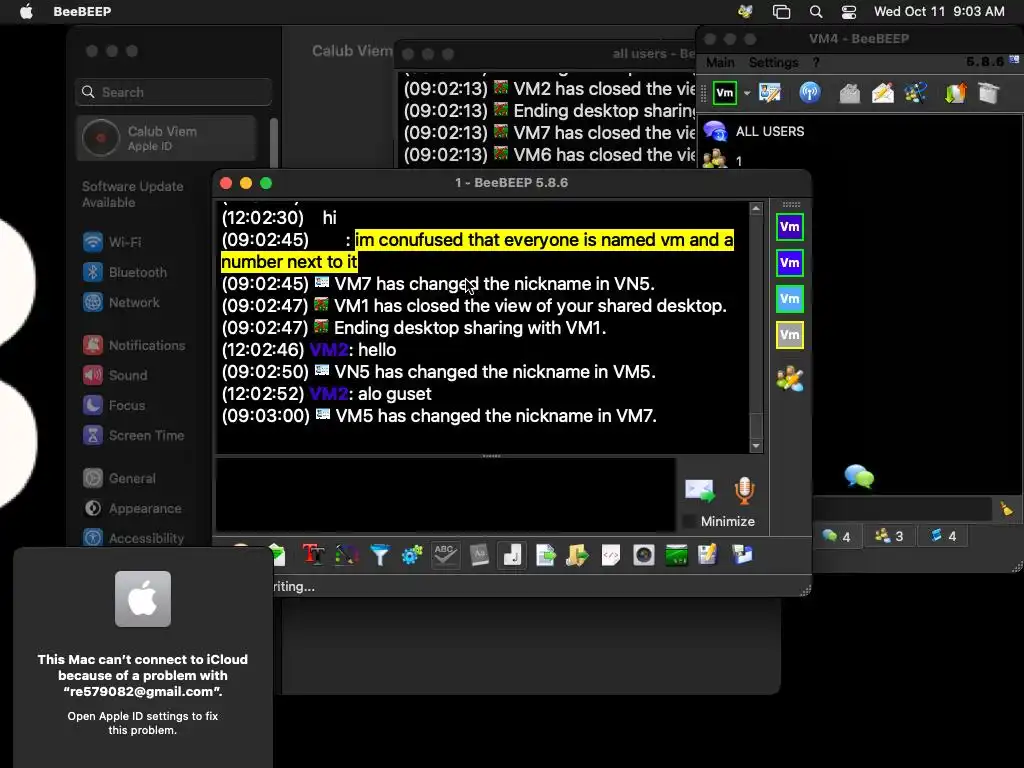Screen dimensions: 1024x768
Task: Open the BeeBEEP app menu in menu bar
Action: click(82, 11)
